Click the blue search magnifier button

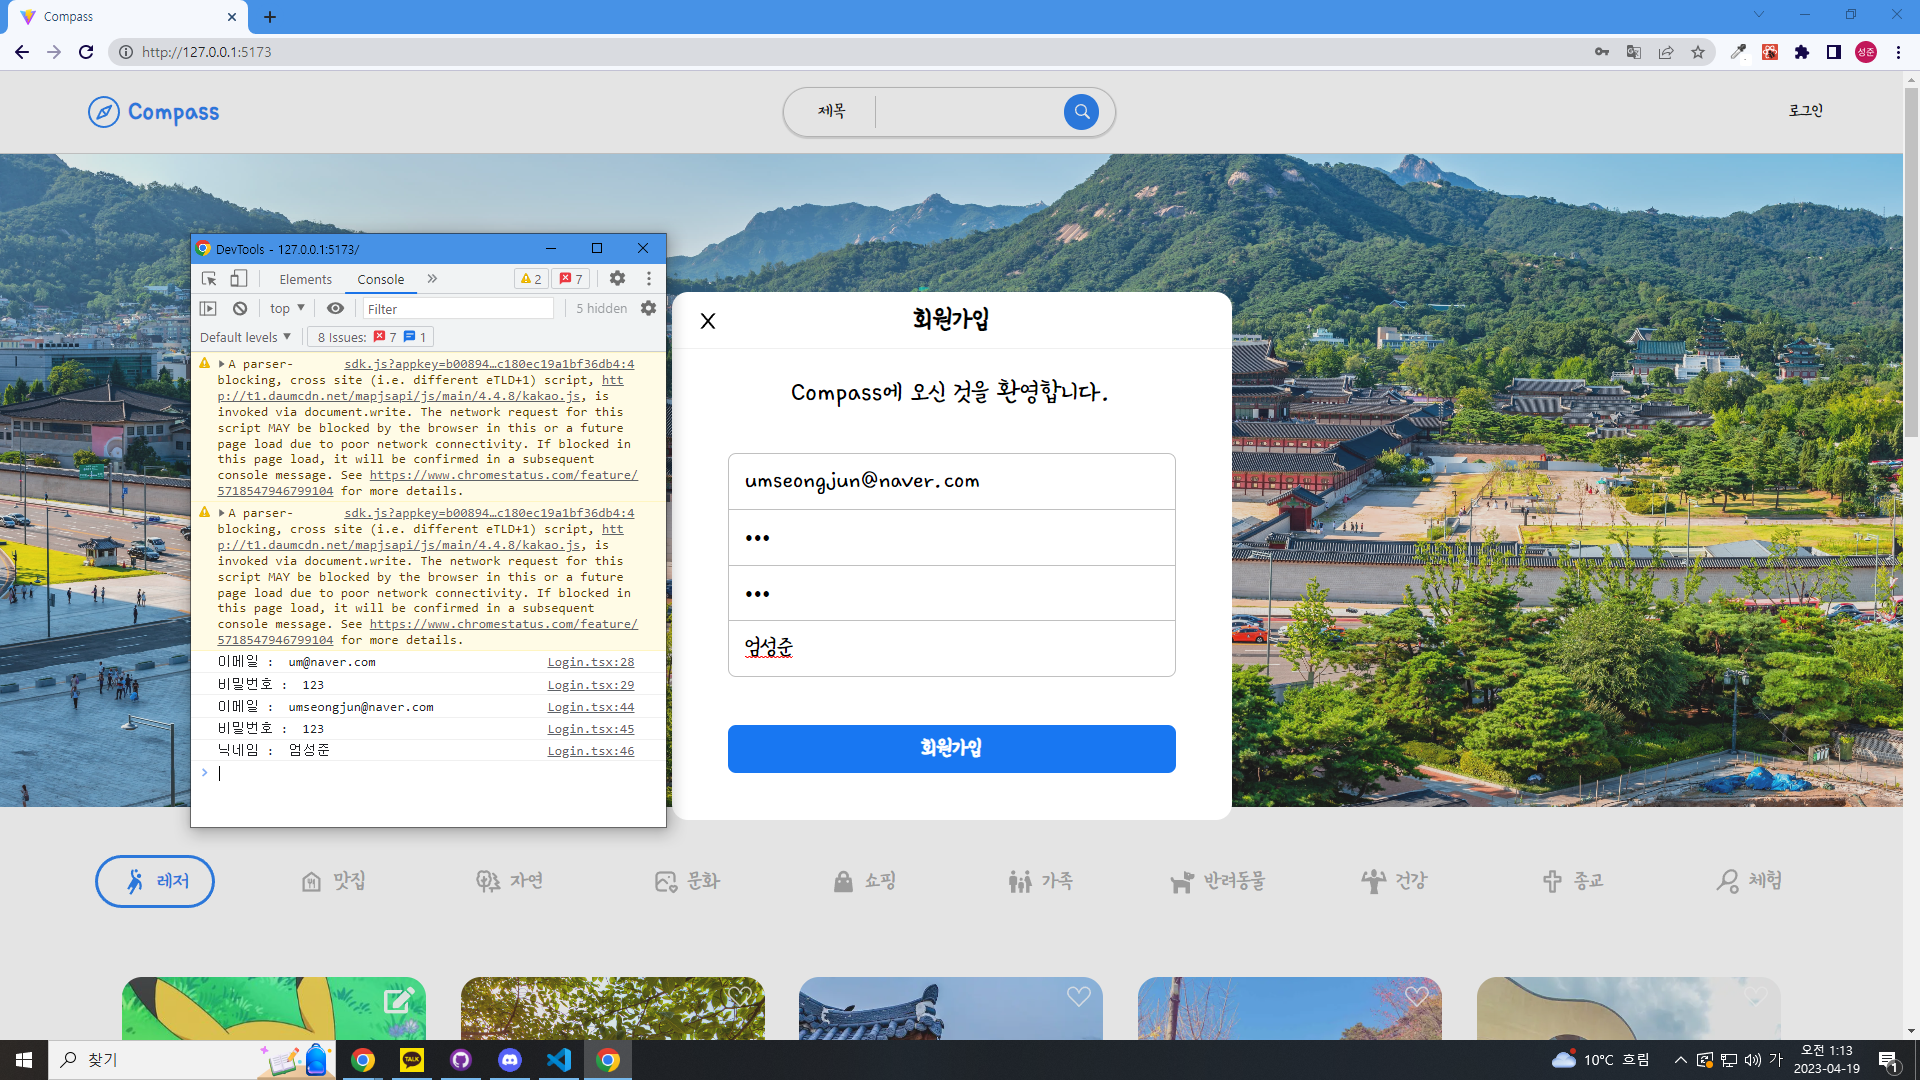click(x=1081, y=112)
